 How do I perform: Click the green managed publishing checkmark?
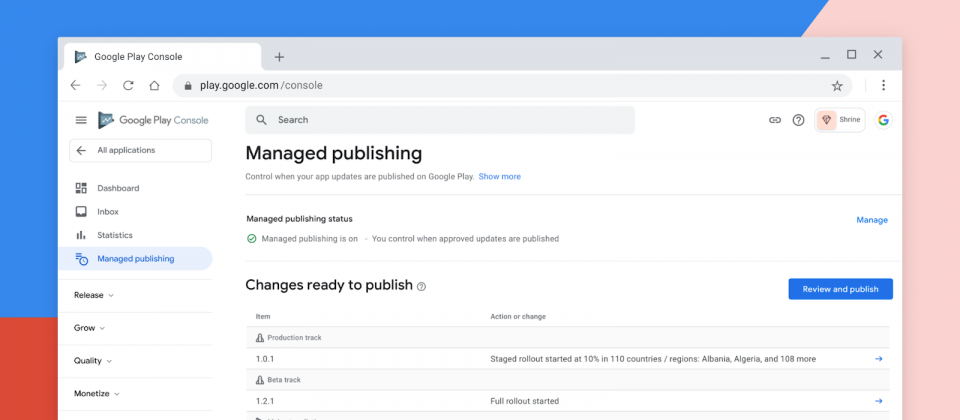pos(252,239)
